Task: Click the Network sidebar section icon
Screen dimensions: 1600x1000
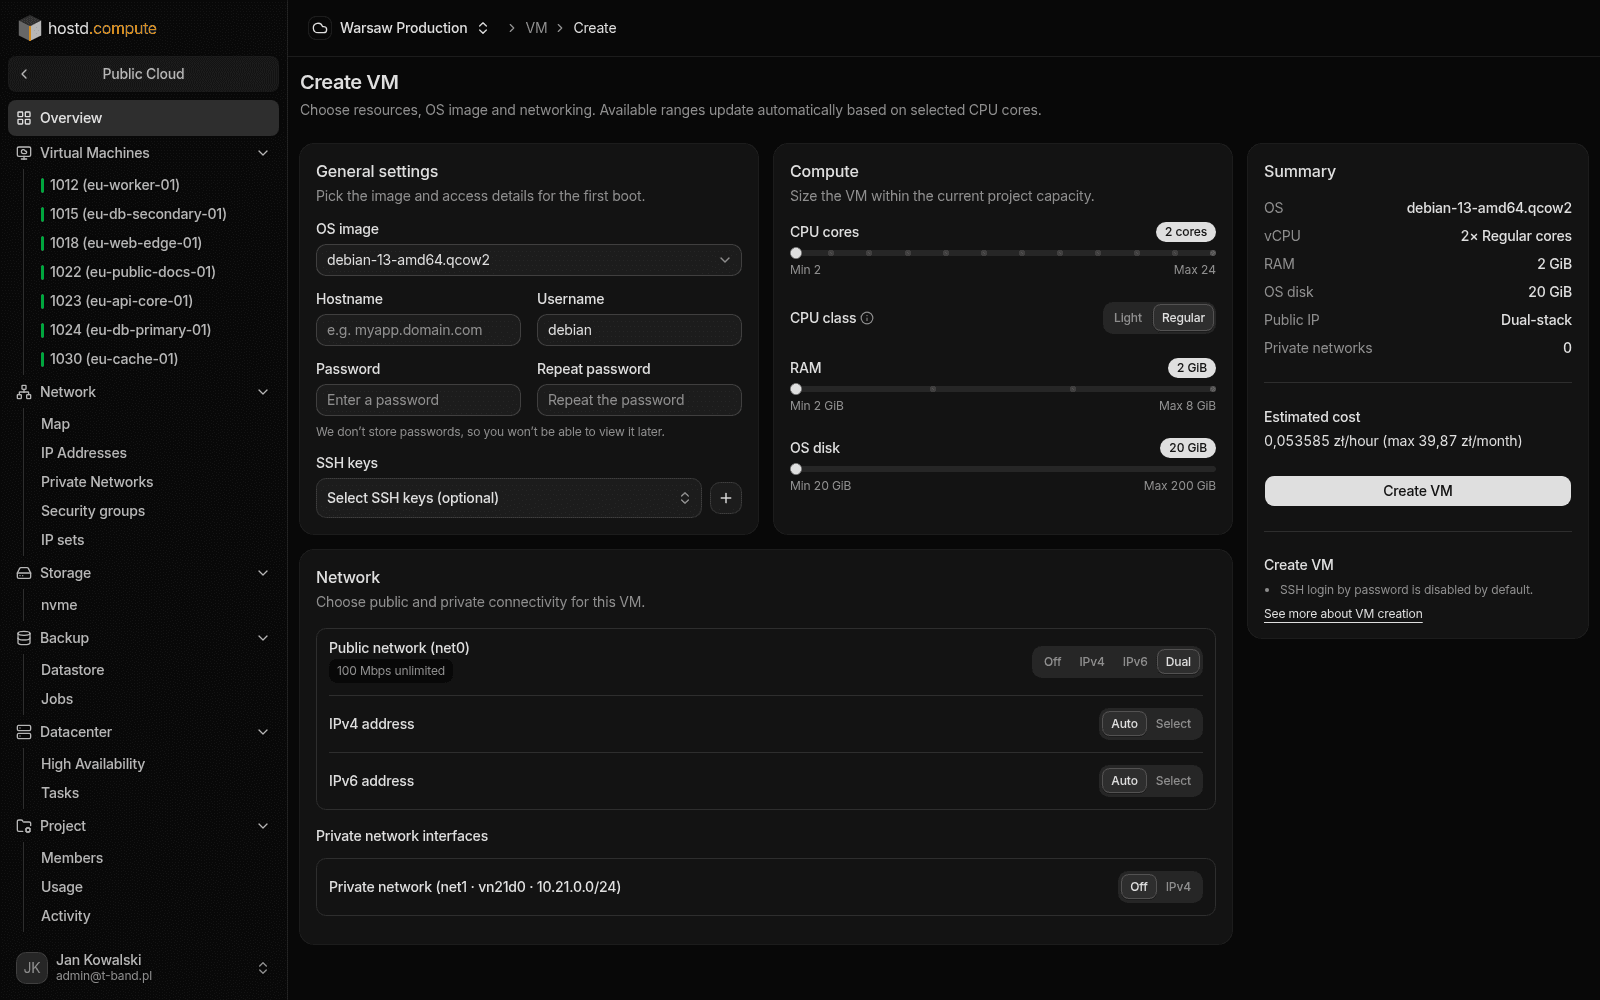Action: click(24, 392)
